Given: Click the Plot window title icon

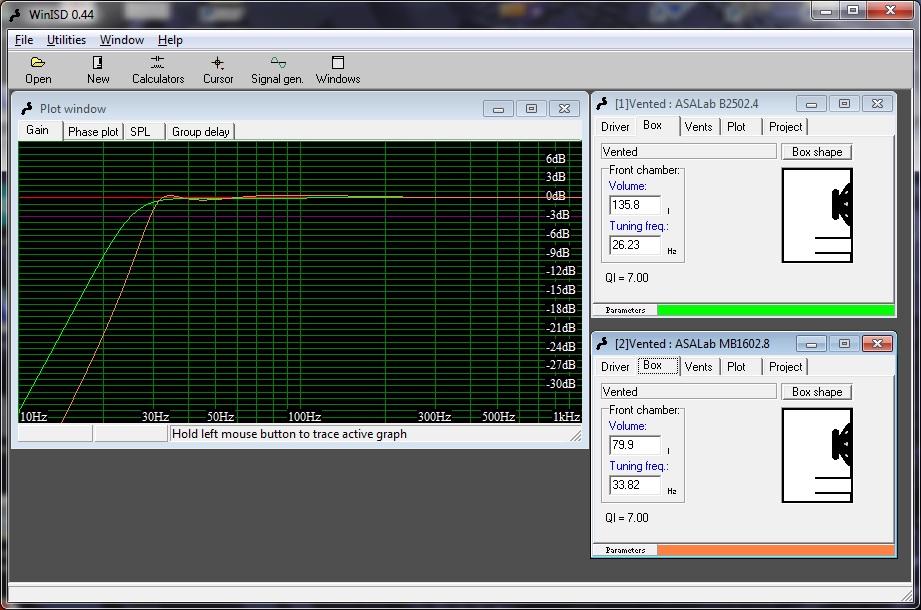Looking at the screenshot, I should coord(27,108).
